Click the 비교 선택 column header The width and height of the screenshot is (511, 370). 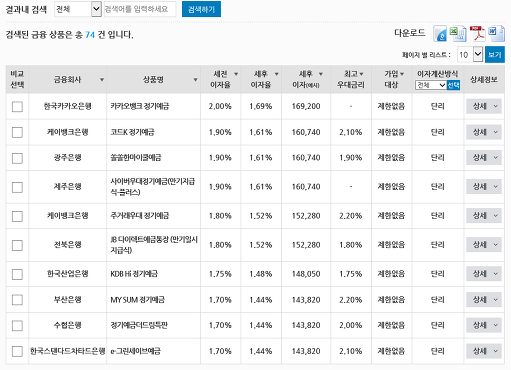[x=17, y=79]
